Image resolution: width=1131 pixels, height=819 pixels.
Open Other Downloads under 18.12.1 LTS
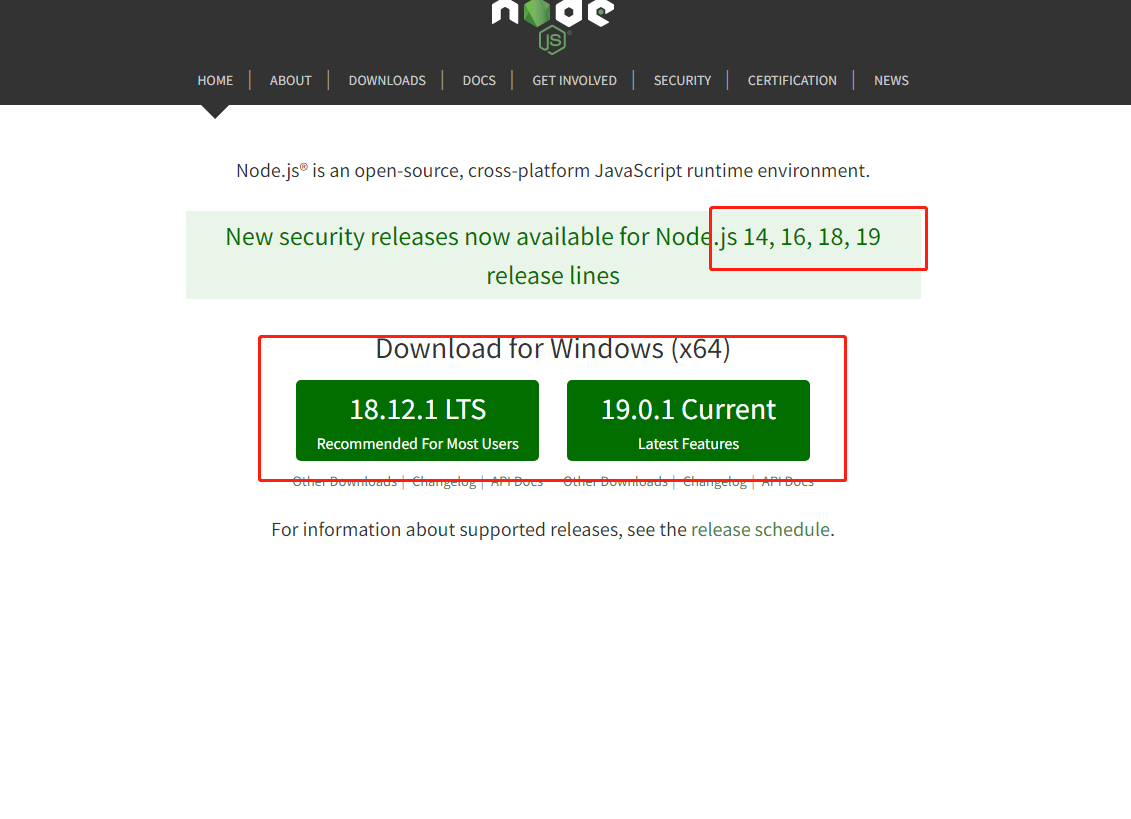344,481
